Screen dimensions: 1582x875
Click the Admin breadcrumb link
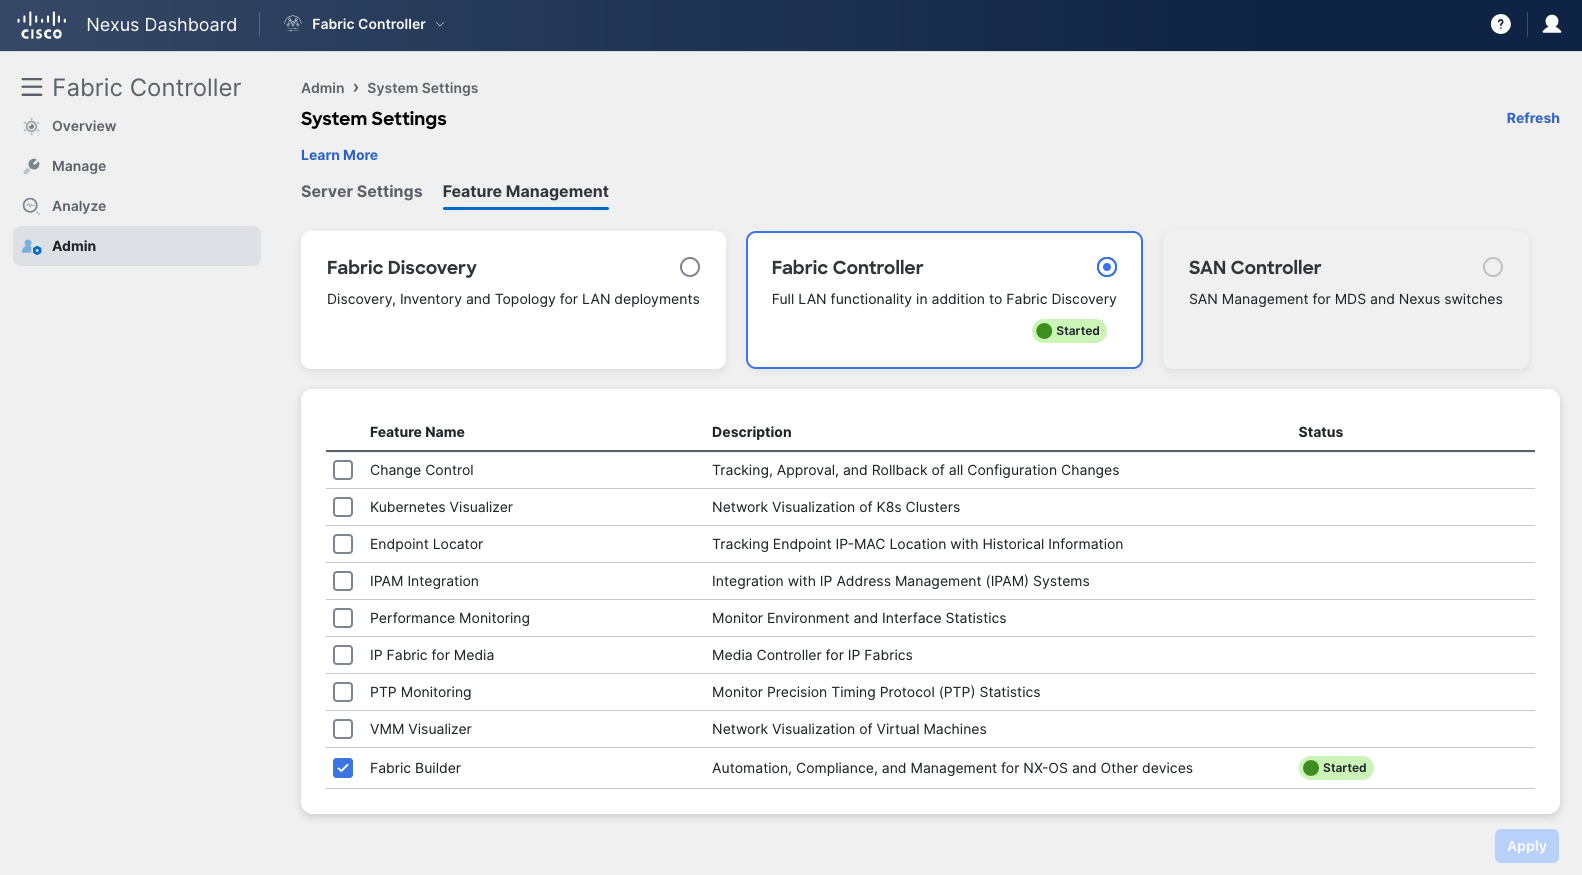[322, 88]
